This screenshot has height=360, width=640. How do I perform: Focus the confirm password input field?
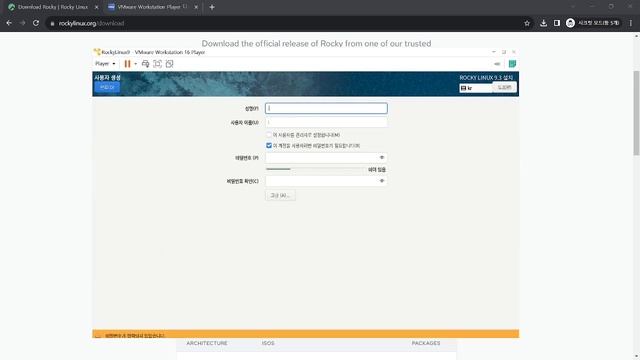point(326,181)
